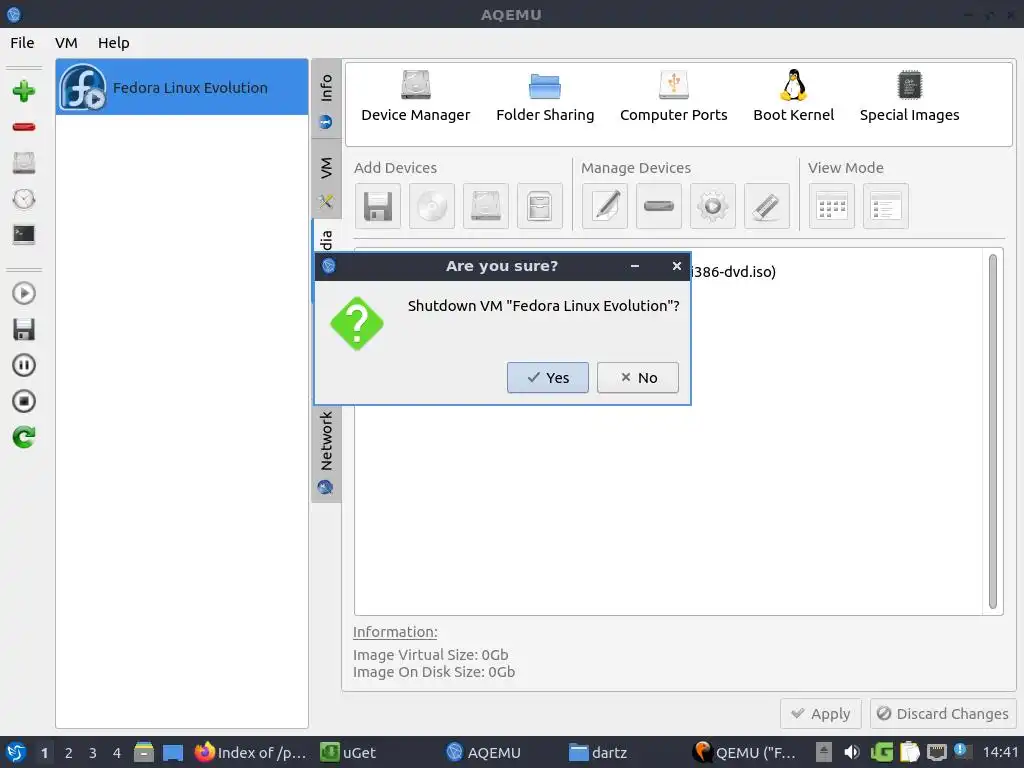This screenshot has height=768, width=1024.
Task: Switch to workspace 2
Action: (68, 753)
